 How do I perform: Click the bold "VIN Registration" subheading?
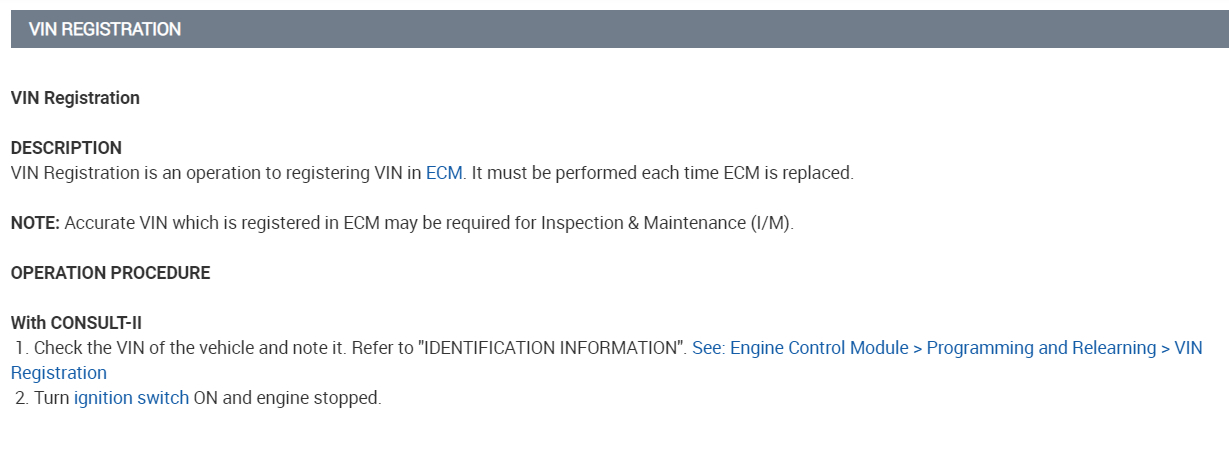tap(75, 98)
